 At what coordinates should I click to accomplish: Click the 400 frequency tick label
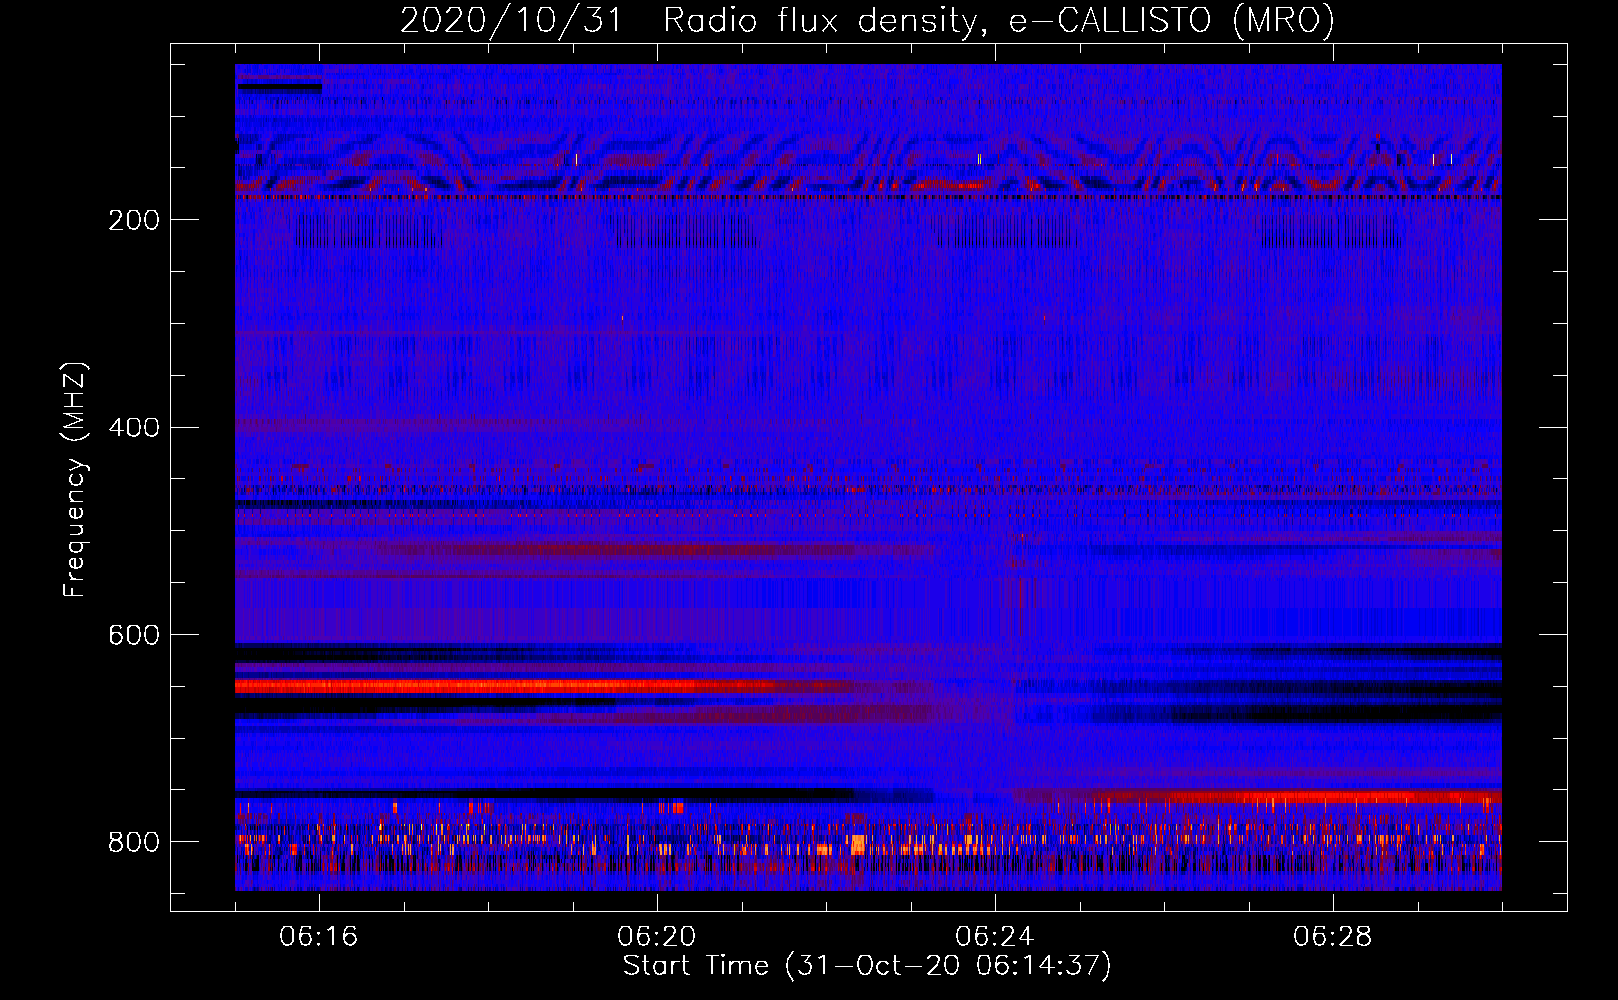(134, 428)
